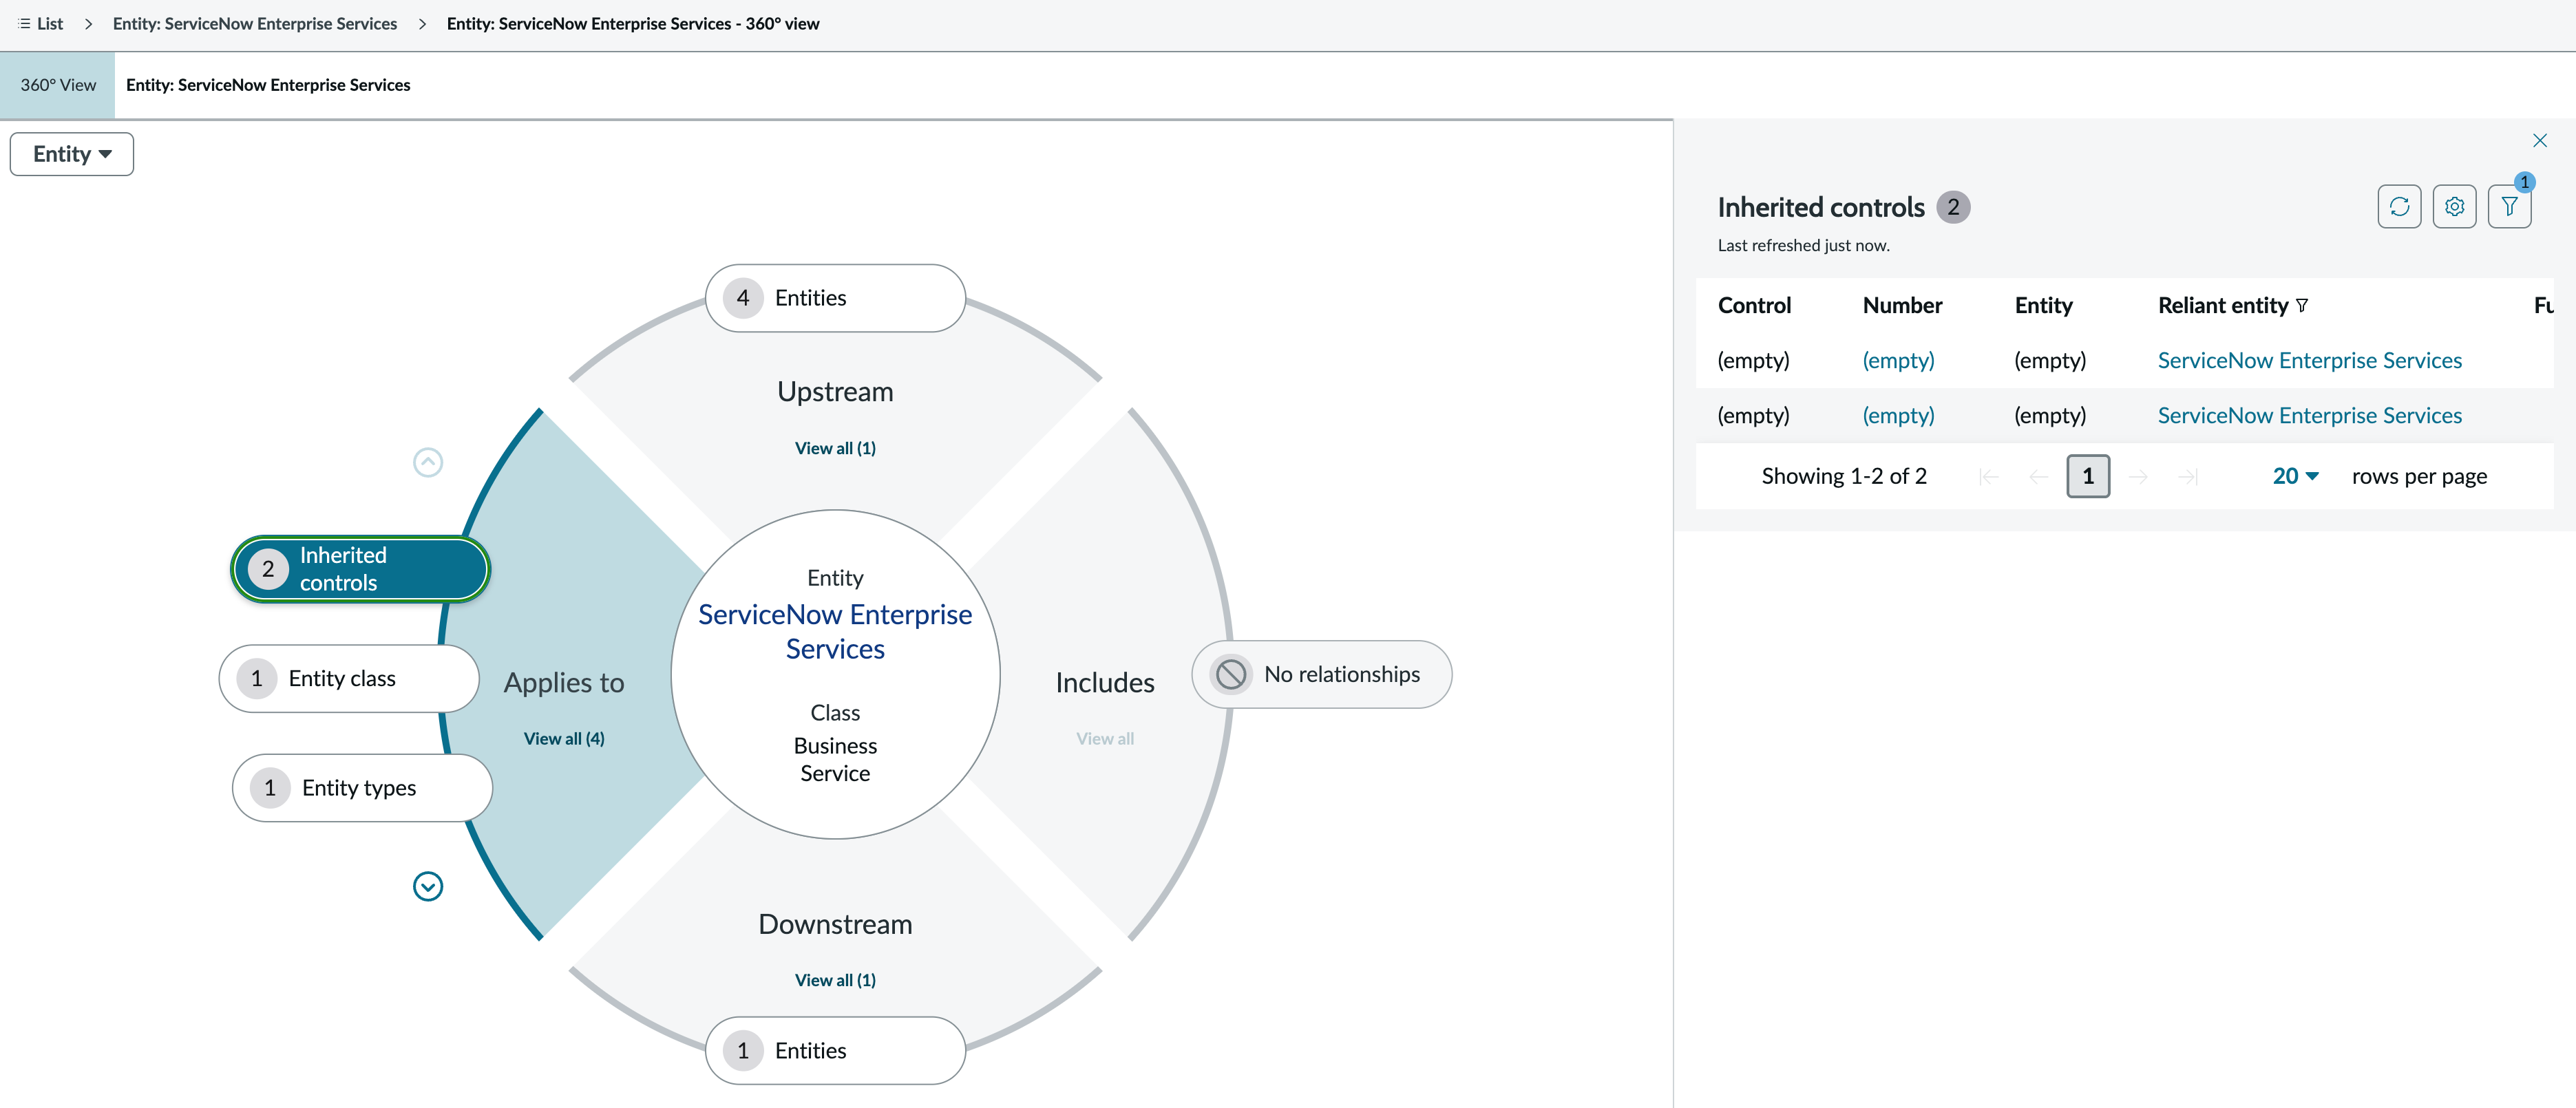Go to last page of Inherited controls

click(2188, 477)
